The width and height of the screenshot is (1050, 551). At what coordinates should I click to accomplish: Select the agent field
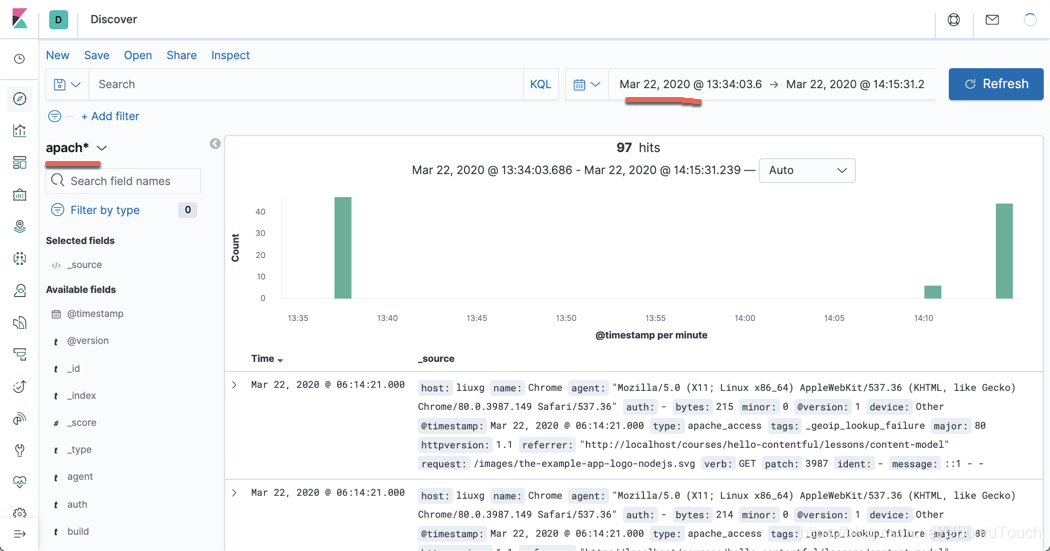80,477
